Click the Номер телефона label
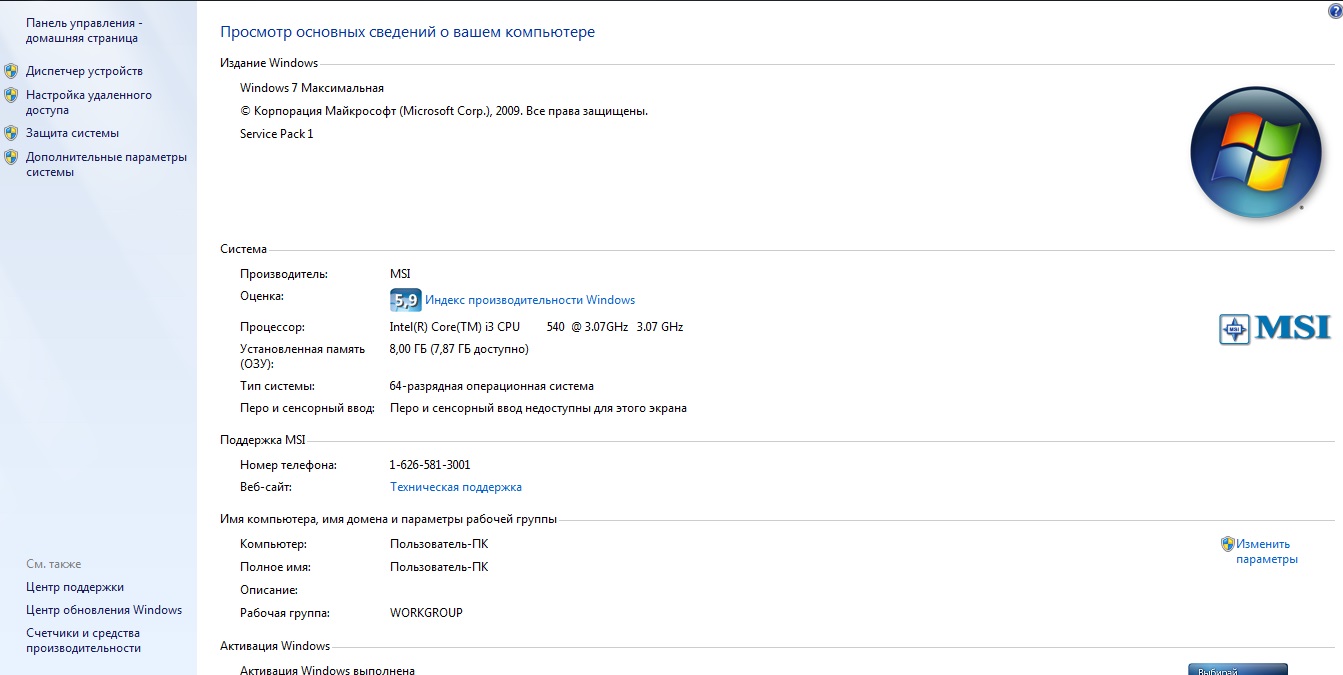 288,465
